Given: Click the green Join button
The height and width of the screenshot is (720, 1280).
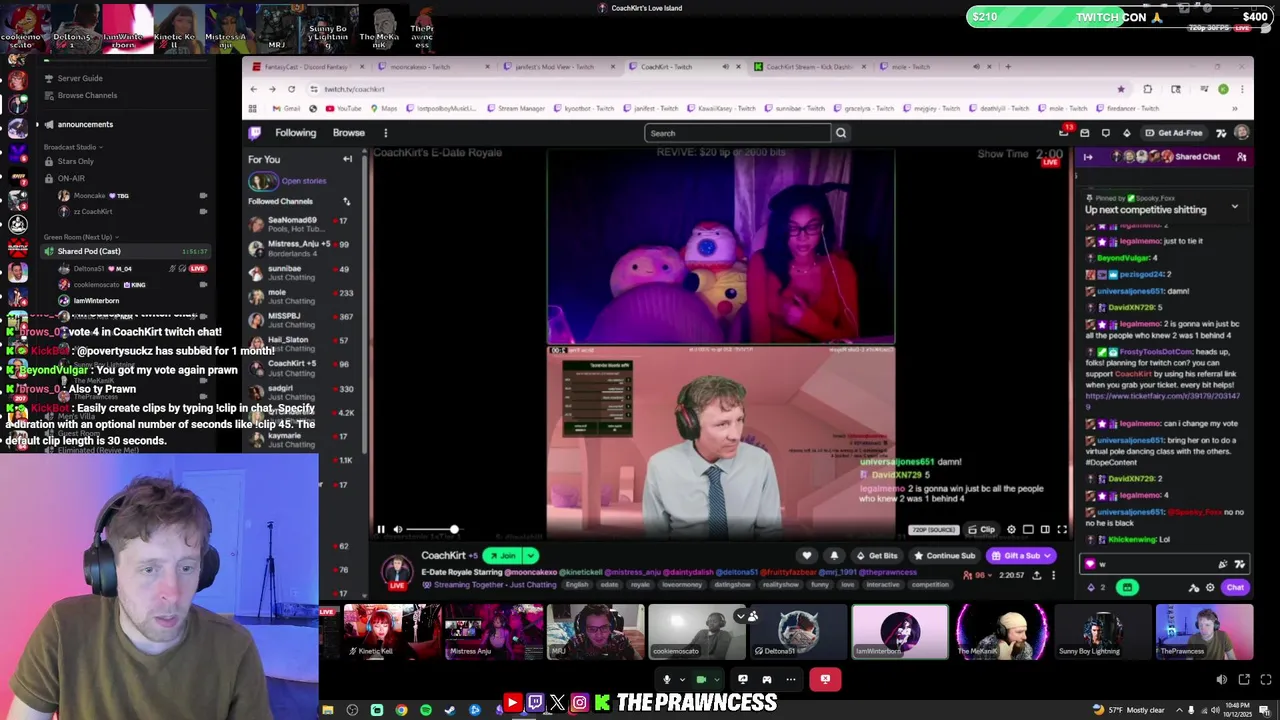Looking at the screenshot, I should coord(502,556).
